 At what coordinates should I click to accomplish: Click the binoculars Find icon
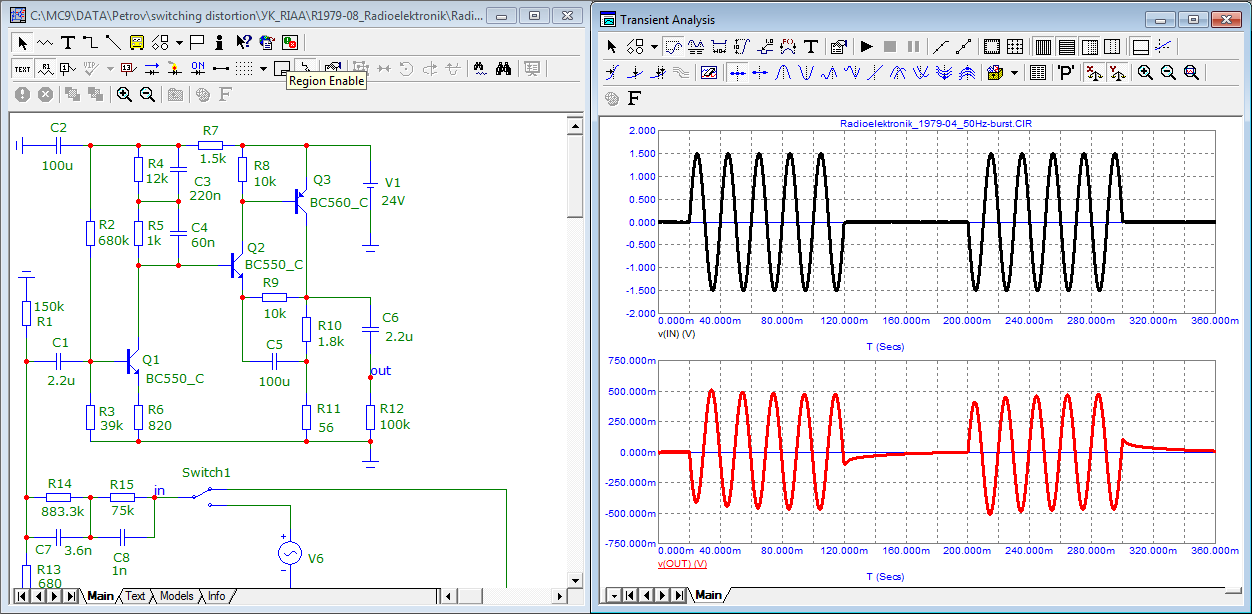pos(504,69)
